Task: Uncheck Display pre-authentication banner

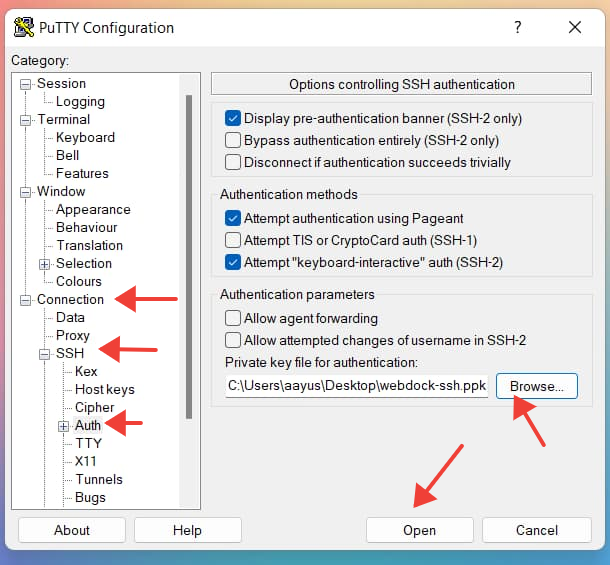Action: coord(233,118)
